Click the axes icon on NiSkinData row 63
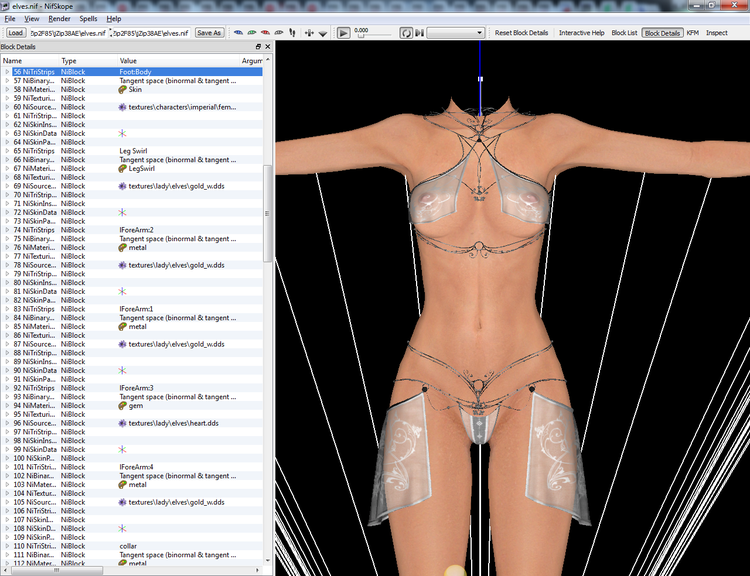 pos(123,133)
